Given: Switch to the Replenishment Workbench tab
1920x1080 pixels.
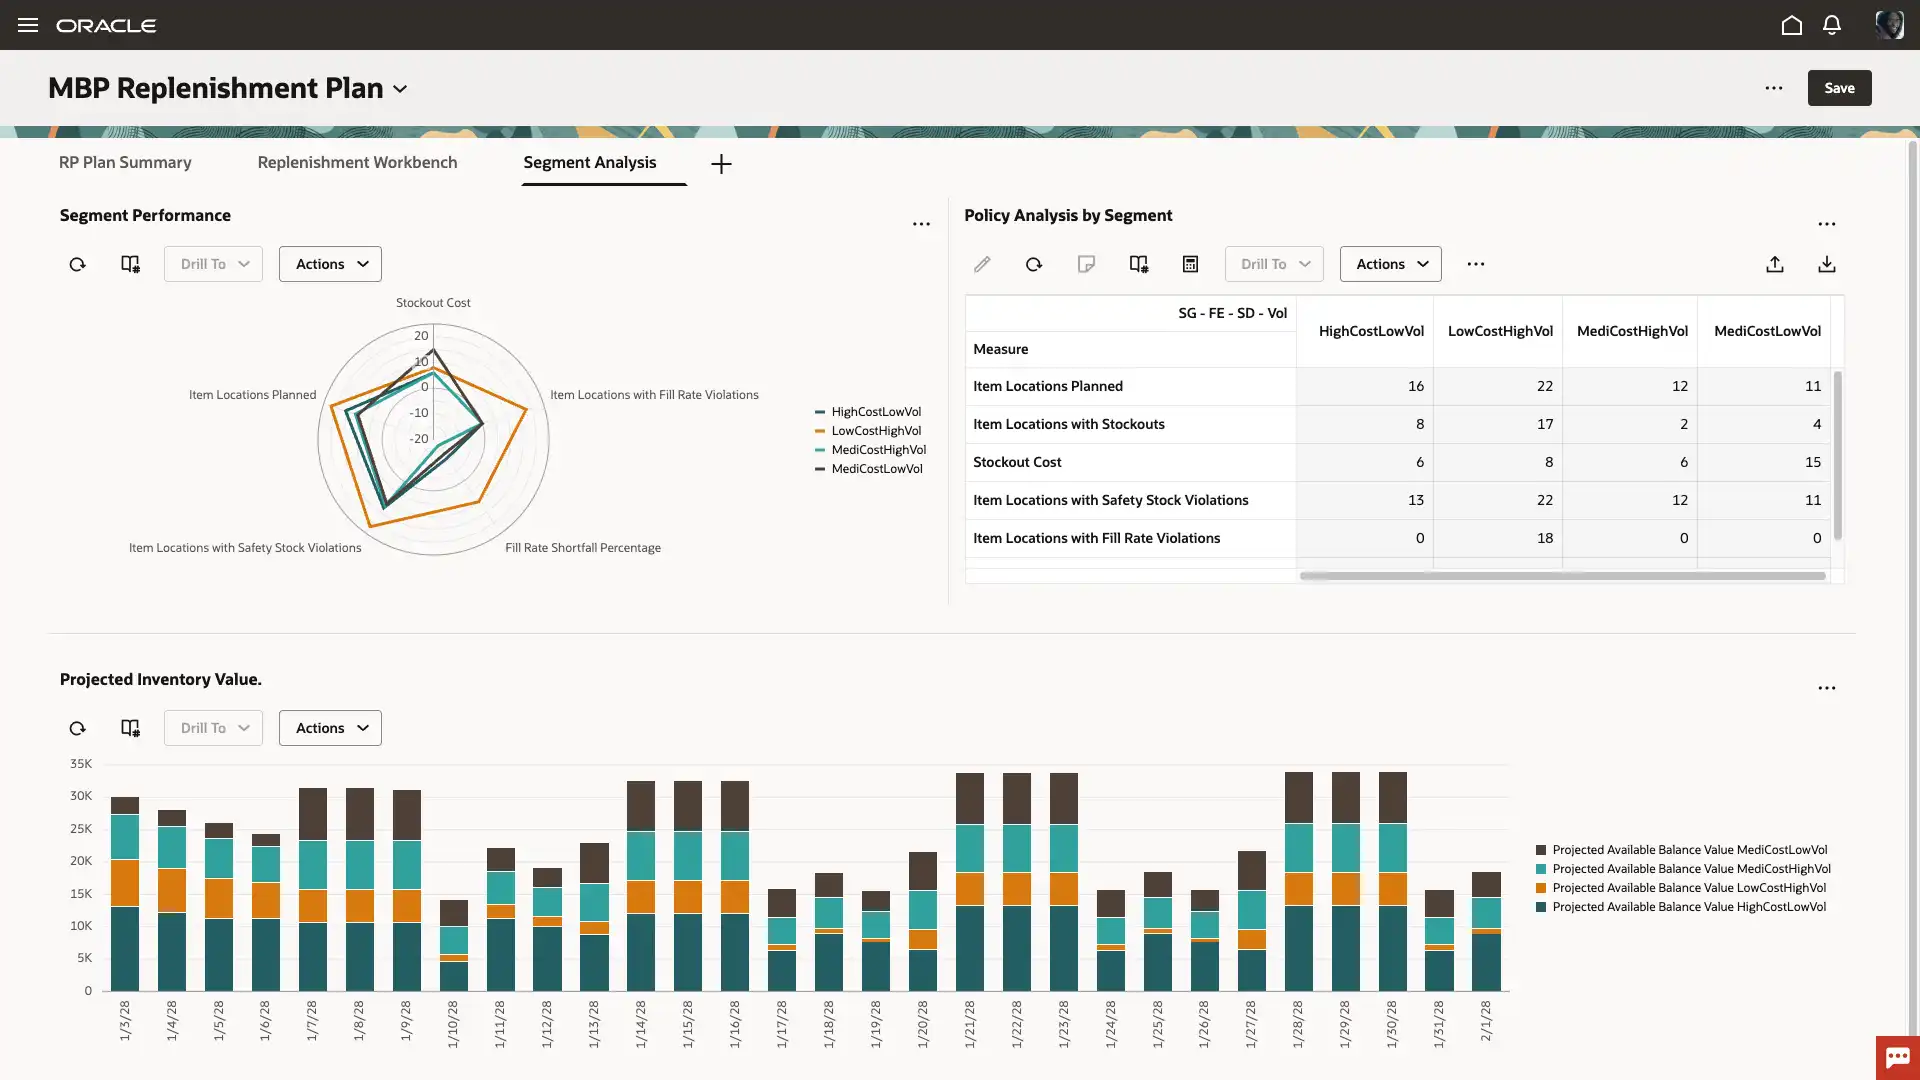Looking at the screenshot, I should click(x=357, y=162).
